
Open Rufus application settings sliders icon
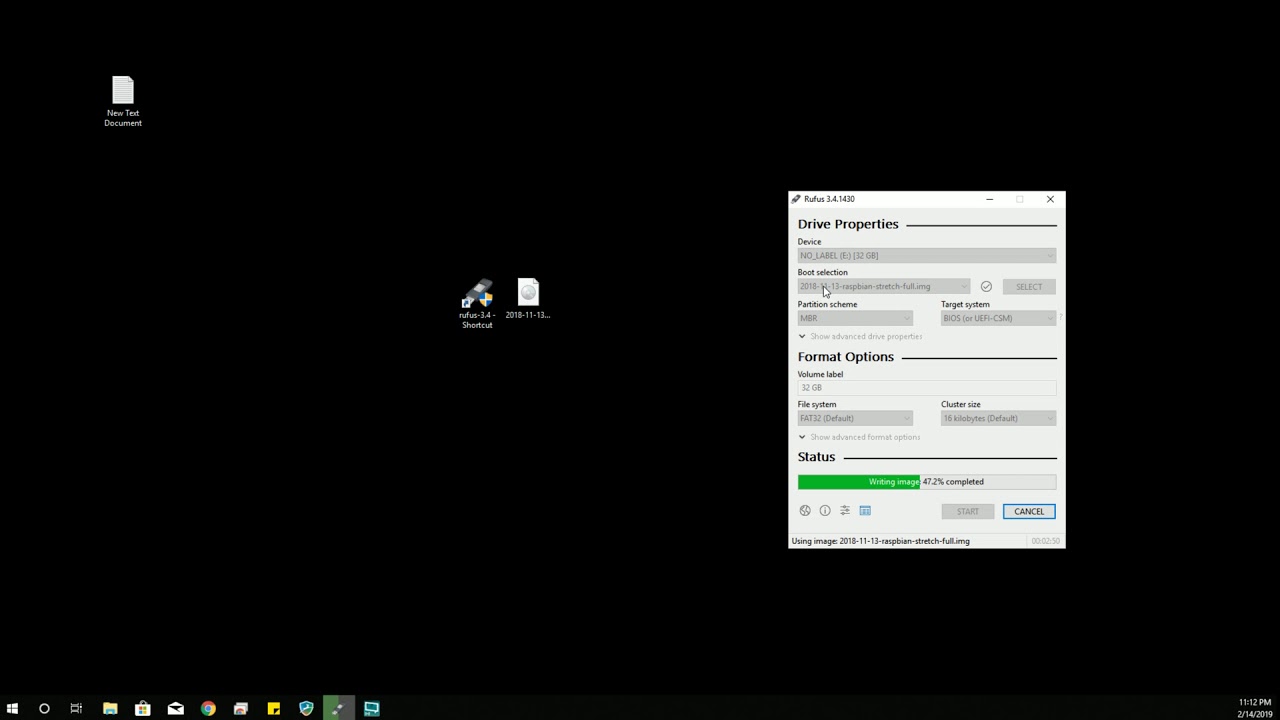click(845, 511)
